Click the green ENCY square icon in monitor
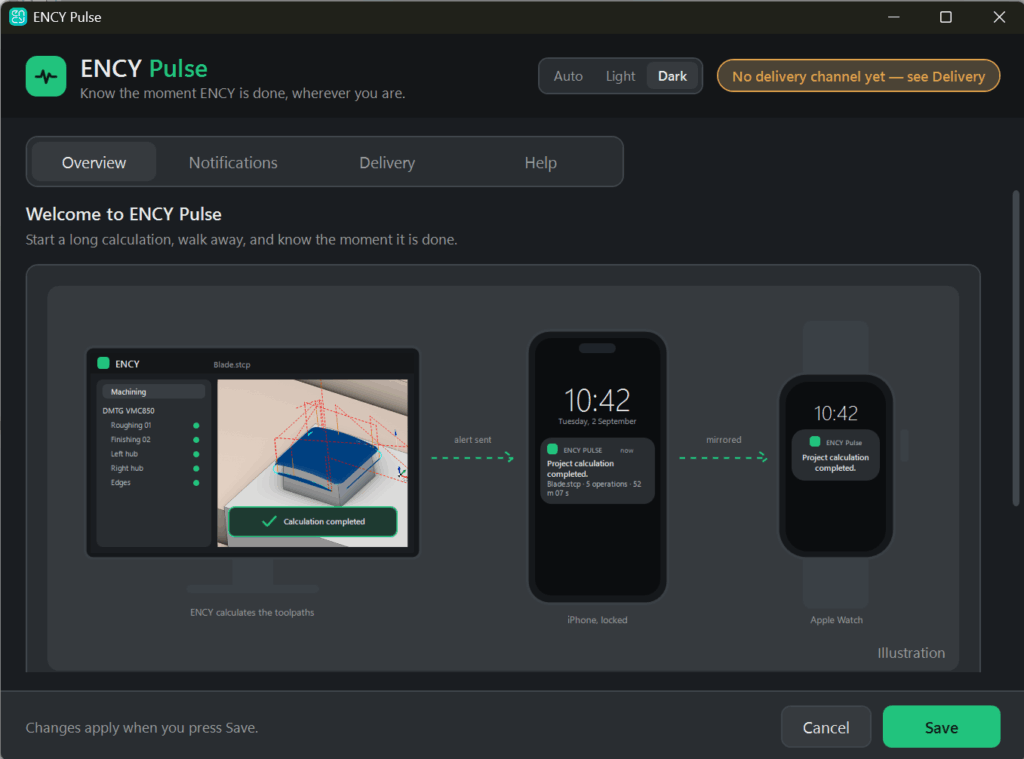 103,363
